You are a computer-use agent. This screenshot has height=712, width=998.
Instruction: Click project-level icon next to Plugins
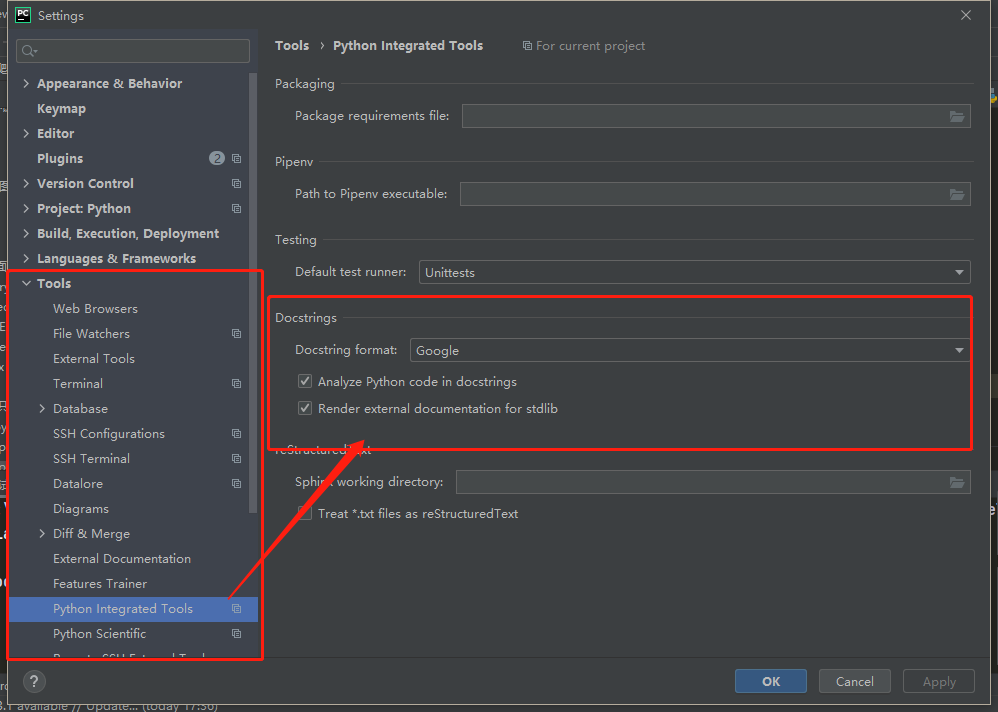coord(236,158)
